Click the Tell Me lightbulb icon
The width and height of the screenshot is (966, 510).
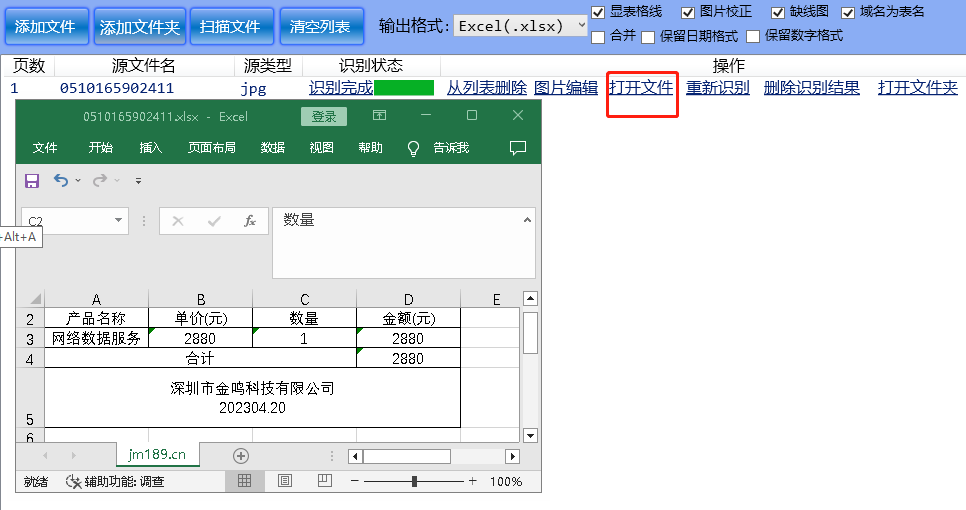coord(413,148)
